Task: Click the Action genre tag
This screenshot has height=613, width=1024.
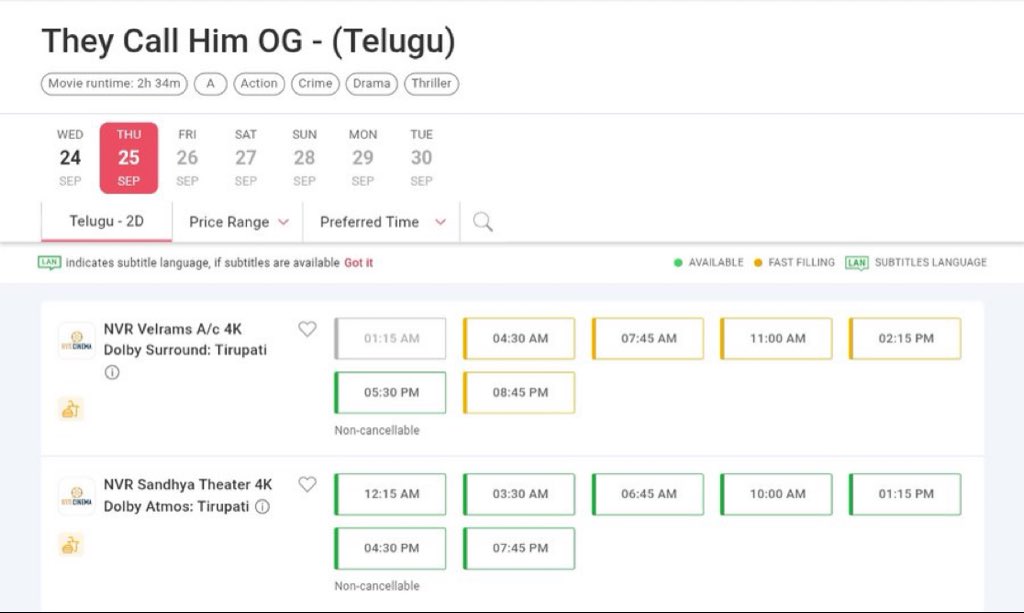Action: (259, 84)
